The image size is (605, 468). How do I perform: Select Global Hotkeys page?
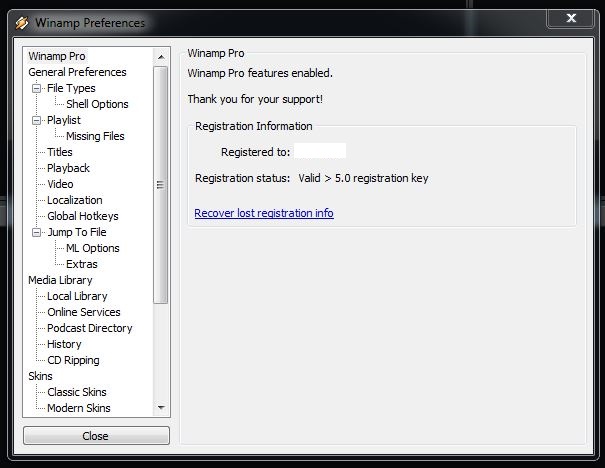point(83,216)
